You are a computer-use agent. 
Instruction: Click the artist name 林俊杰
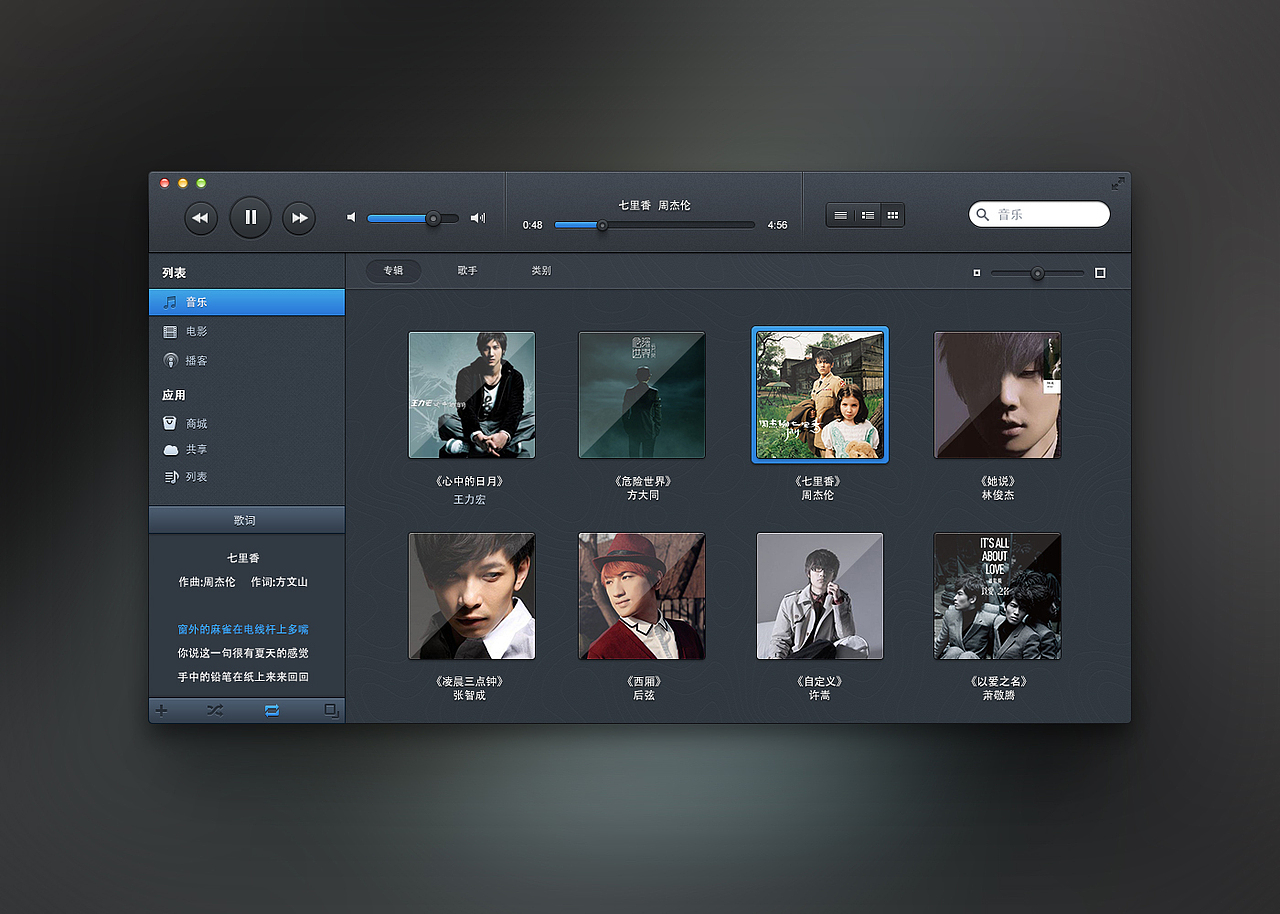click(998, 495)
